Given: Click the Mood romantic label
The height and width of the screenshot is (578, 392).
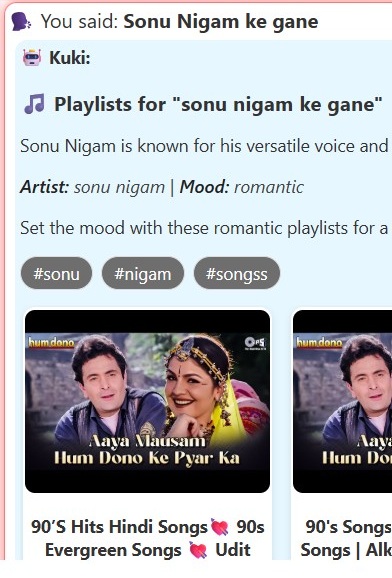Looking at the screenshot, I should coord(242,187).
